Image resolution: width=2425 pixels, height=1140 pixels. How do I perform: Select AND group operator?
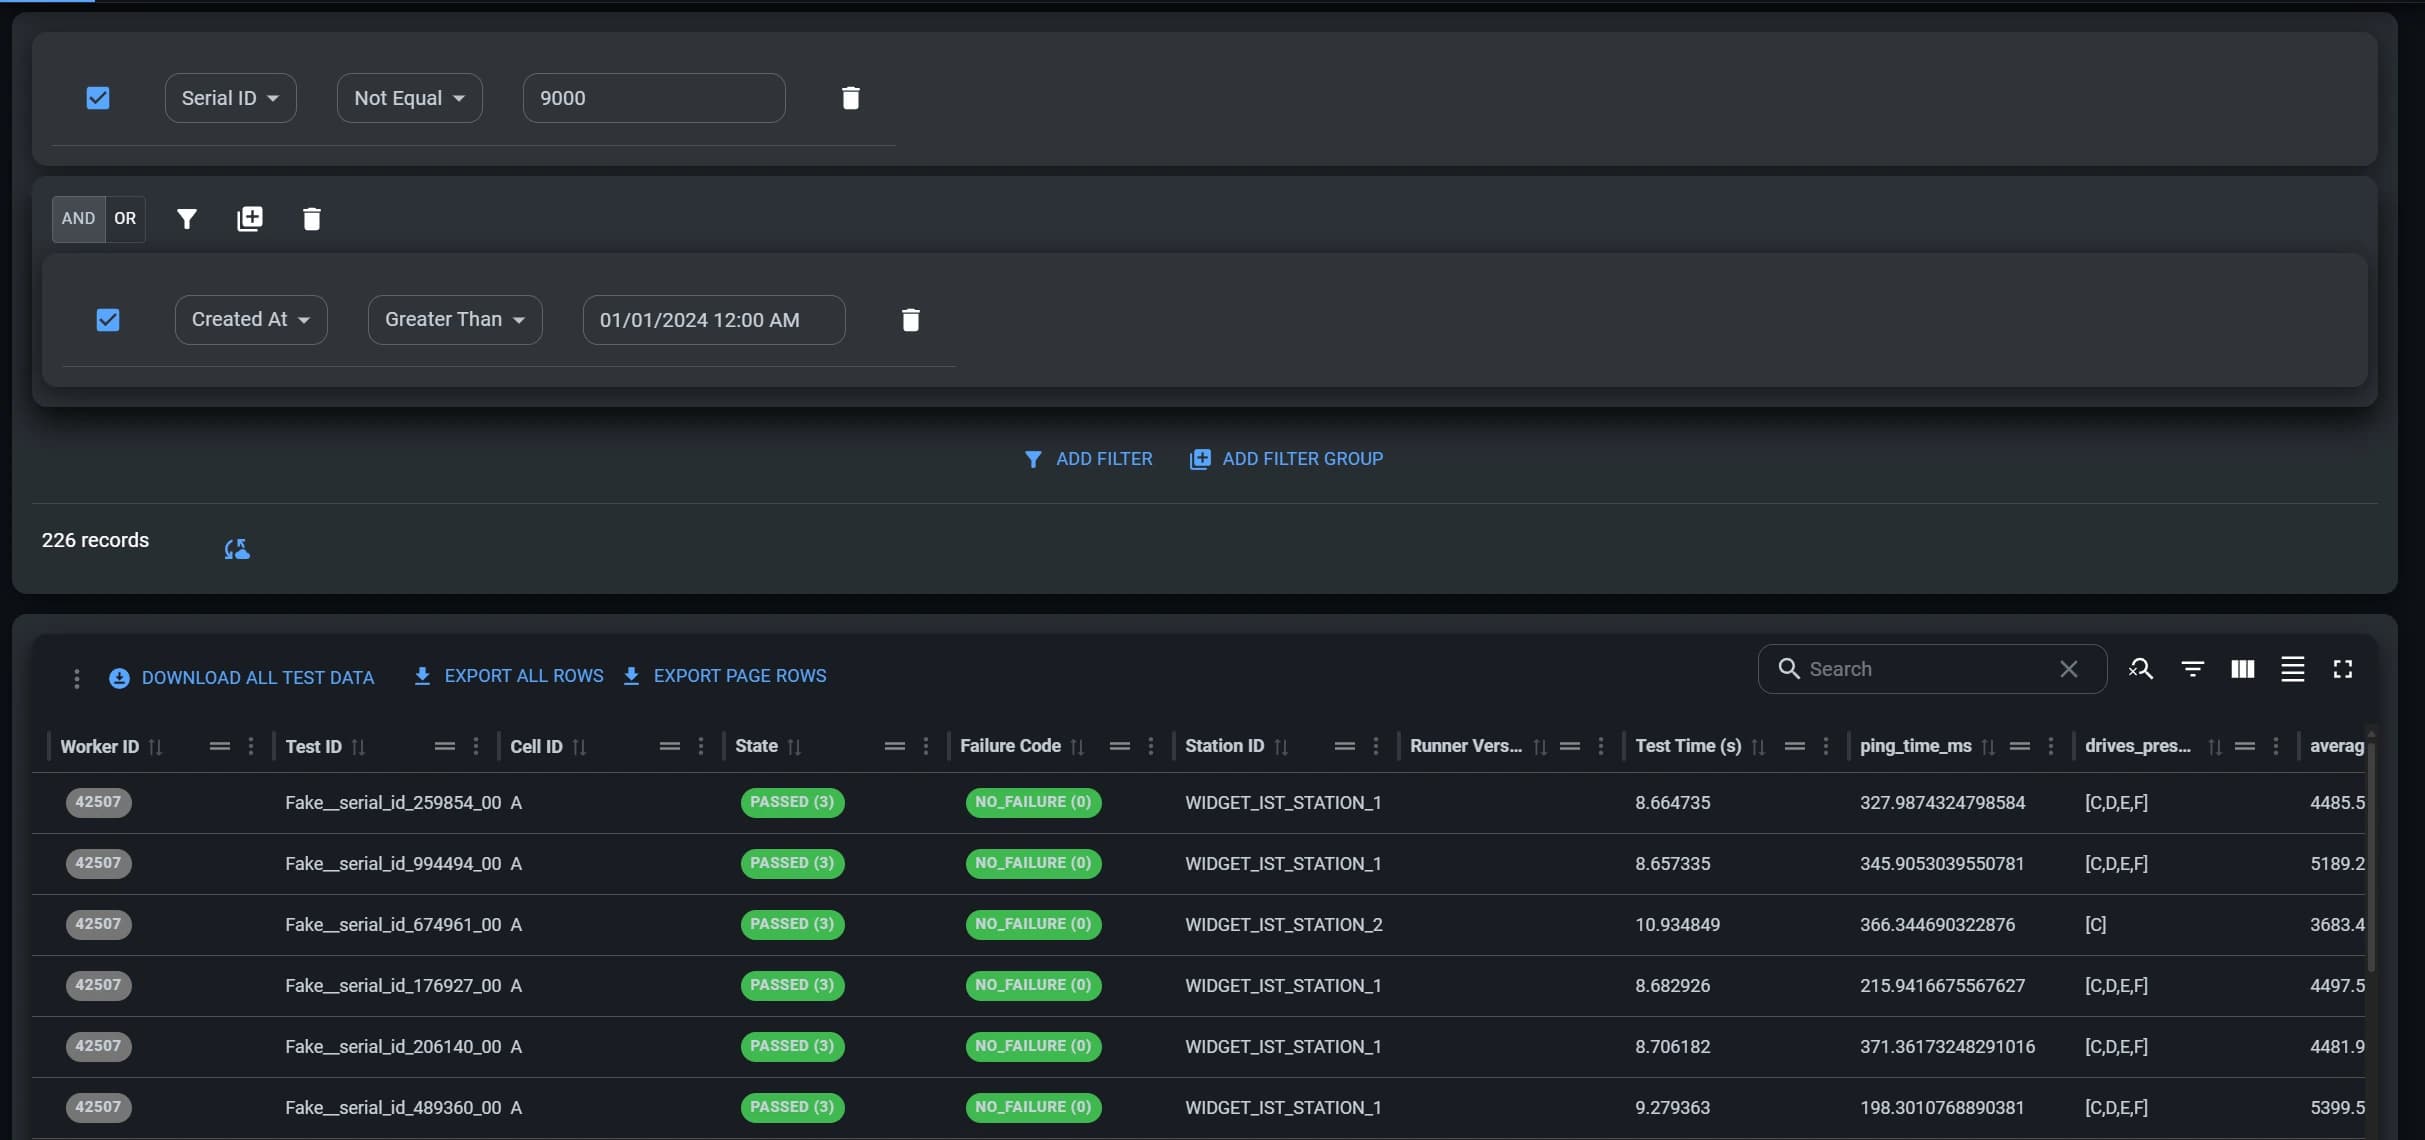78,219
